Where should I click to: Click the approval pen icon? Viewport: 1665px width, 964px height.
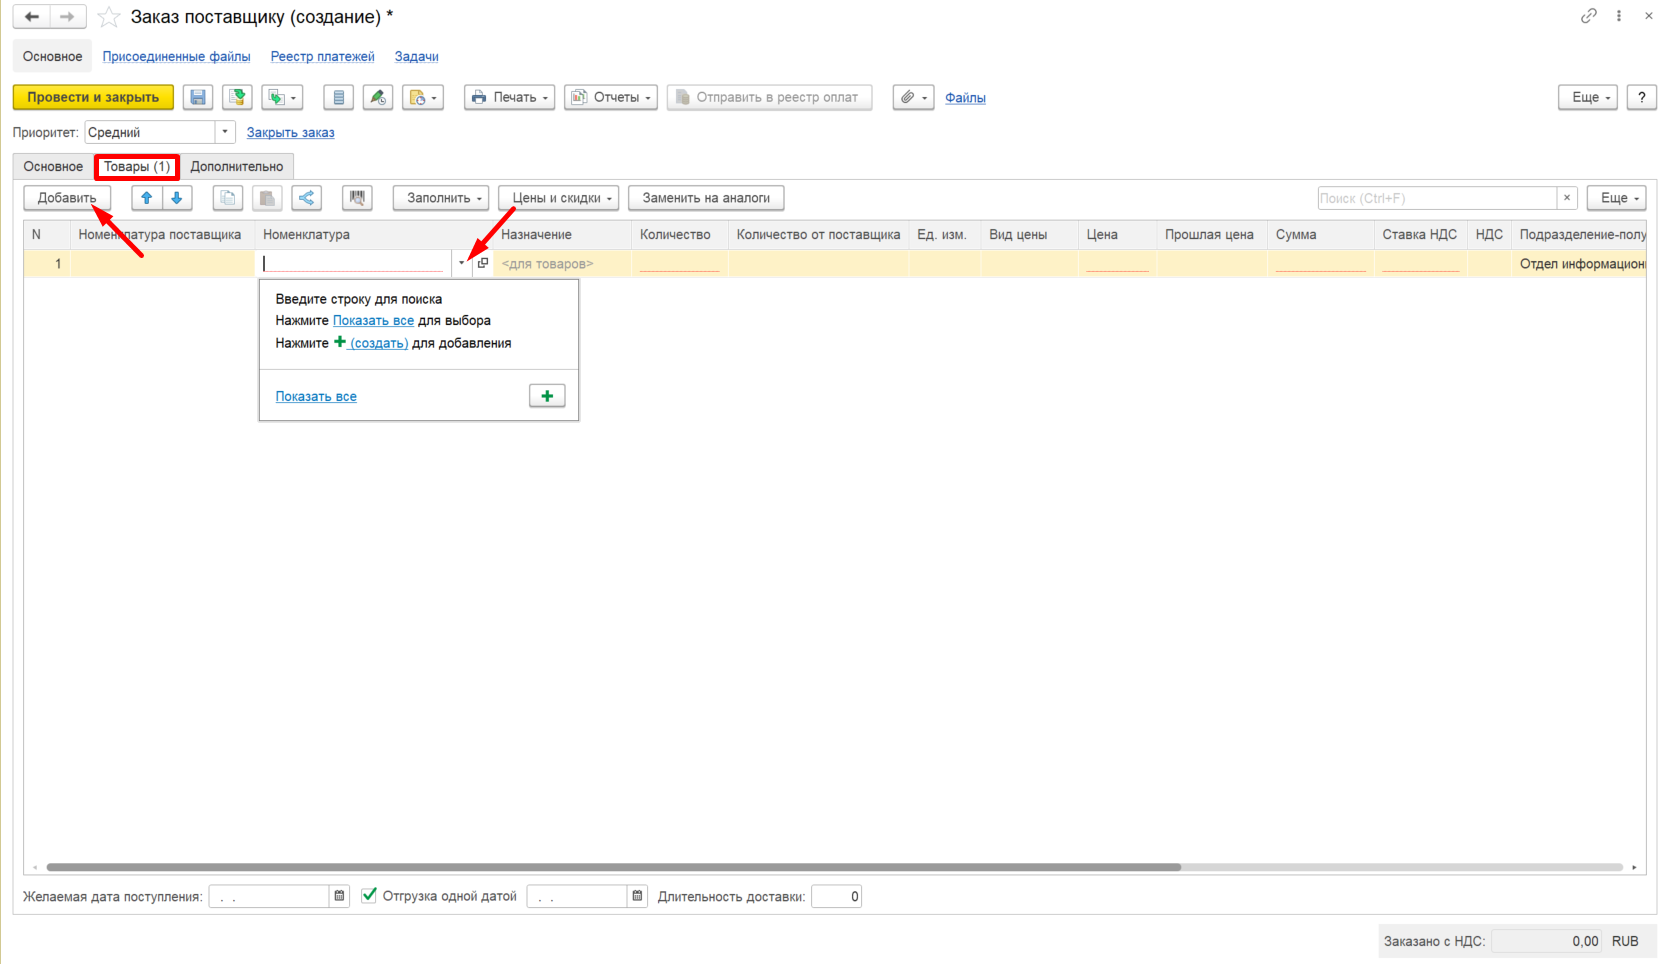(x=377, y=97)
